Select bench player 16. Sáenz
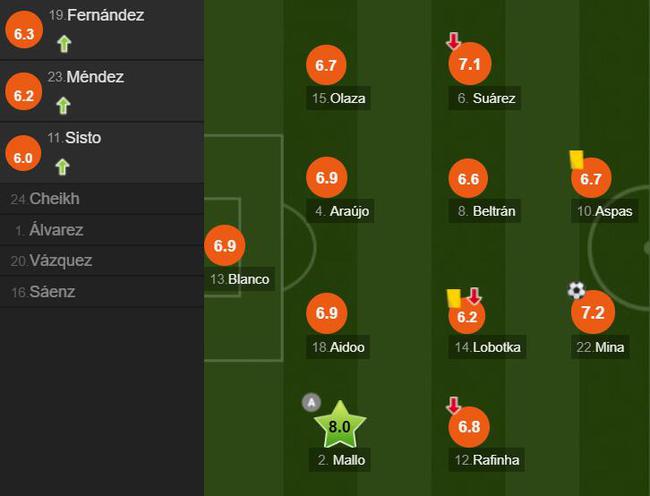The image size is (650, 496). pos(102,292)
